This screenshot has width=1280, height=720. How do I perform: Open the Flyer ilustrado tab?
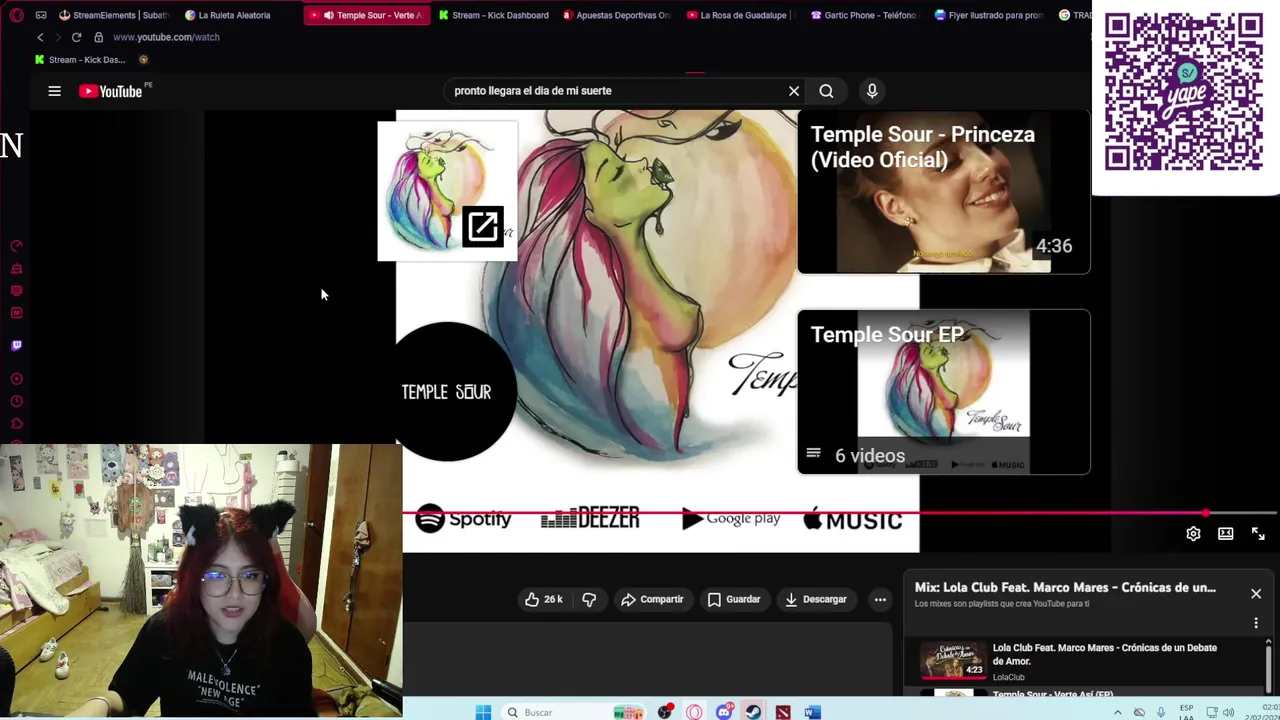988,15
